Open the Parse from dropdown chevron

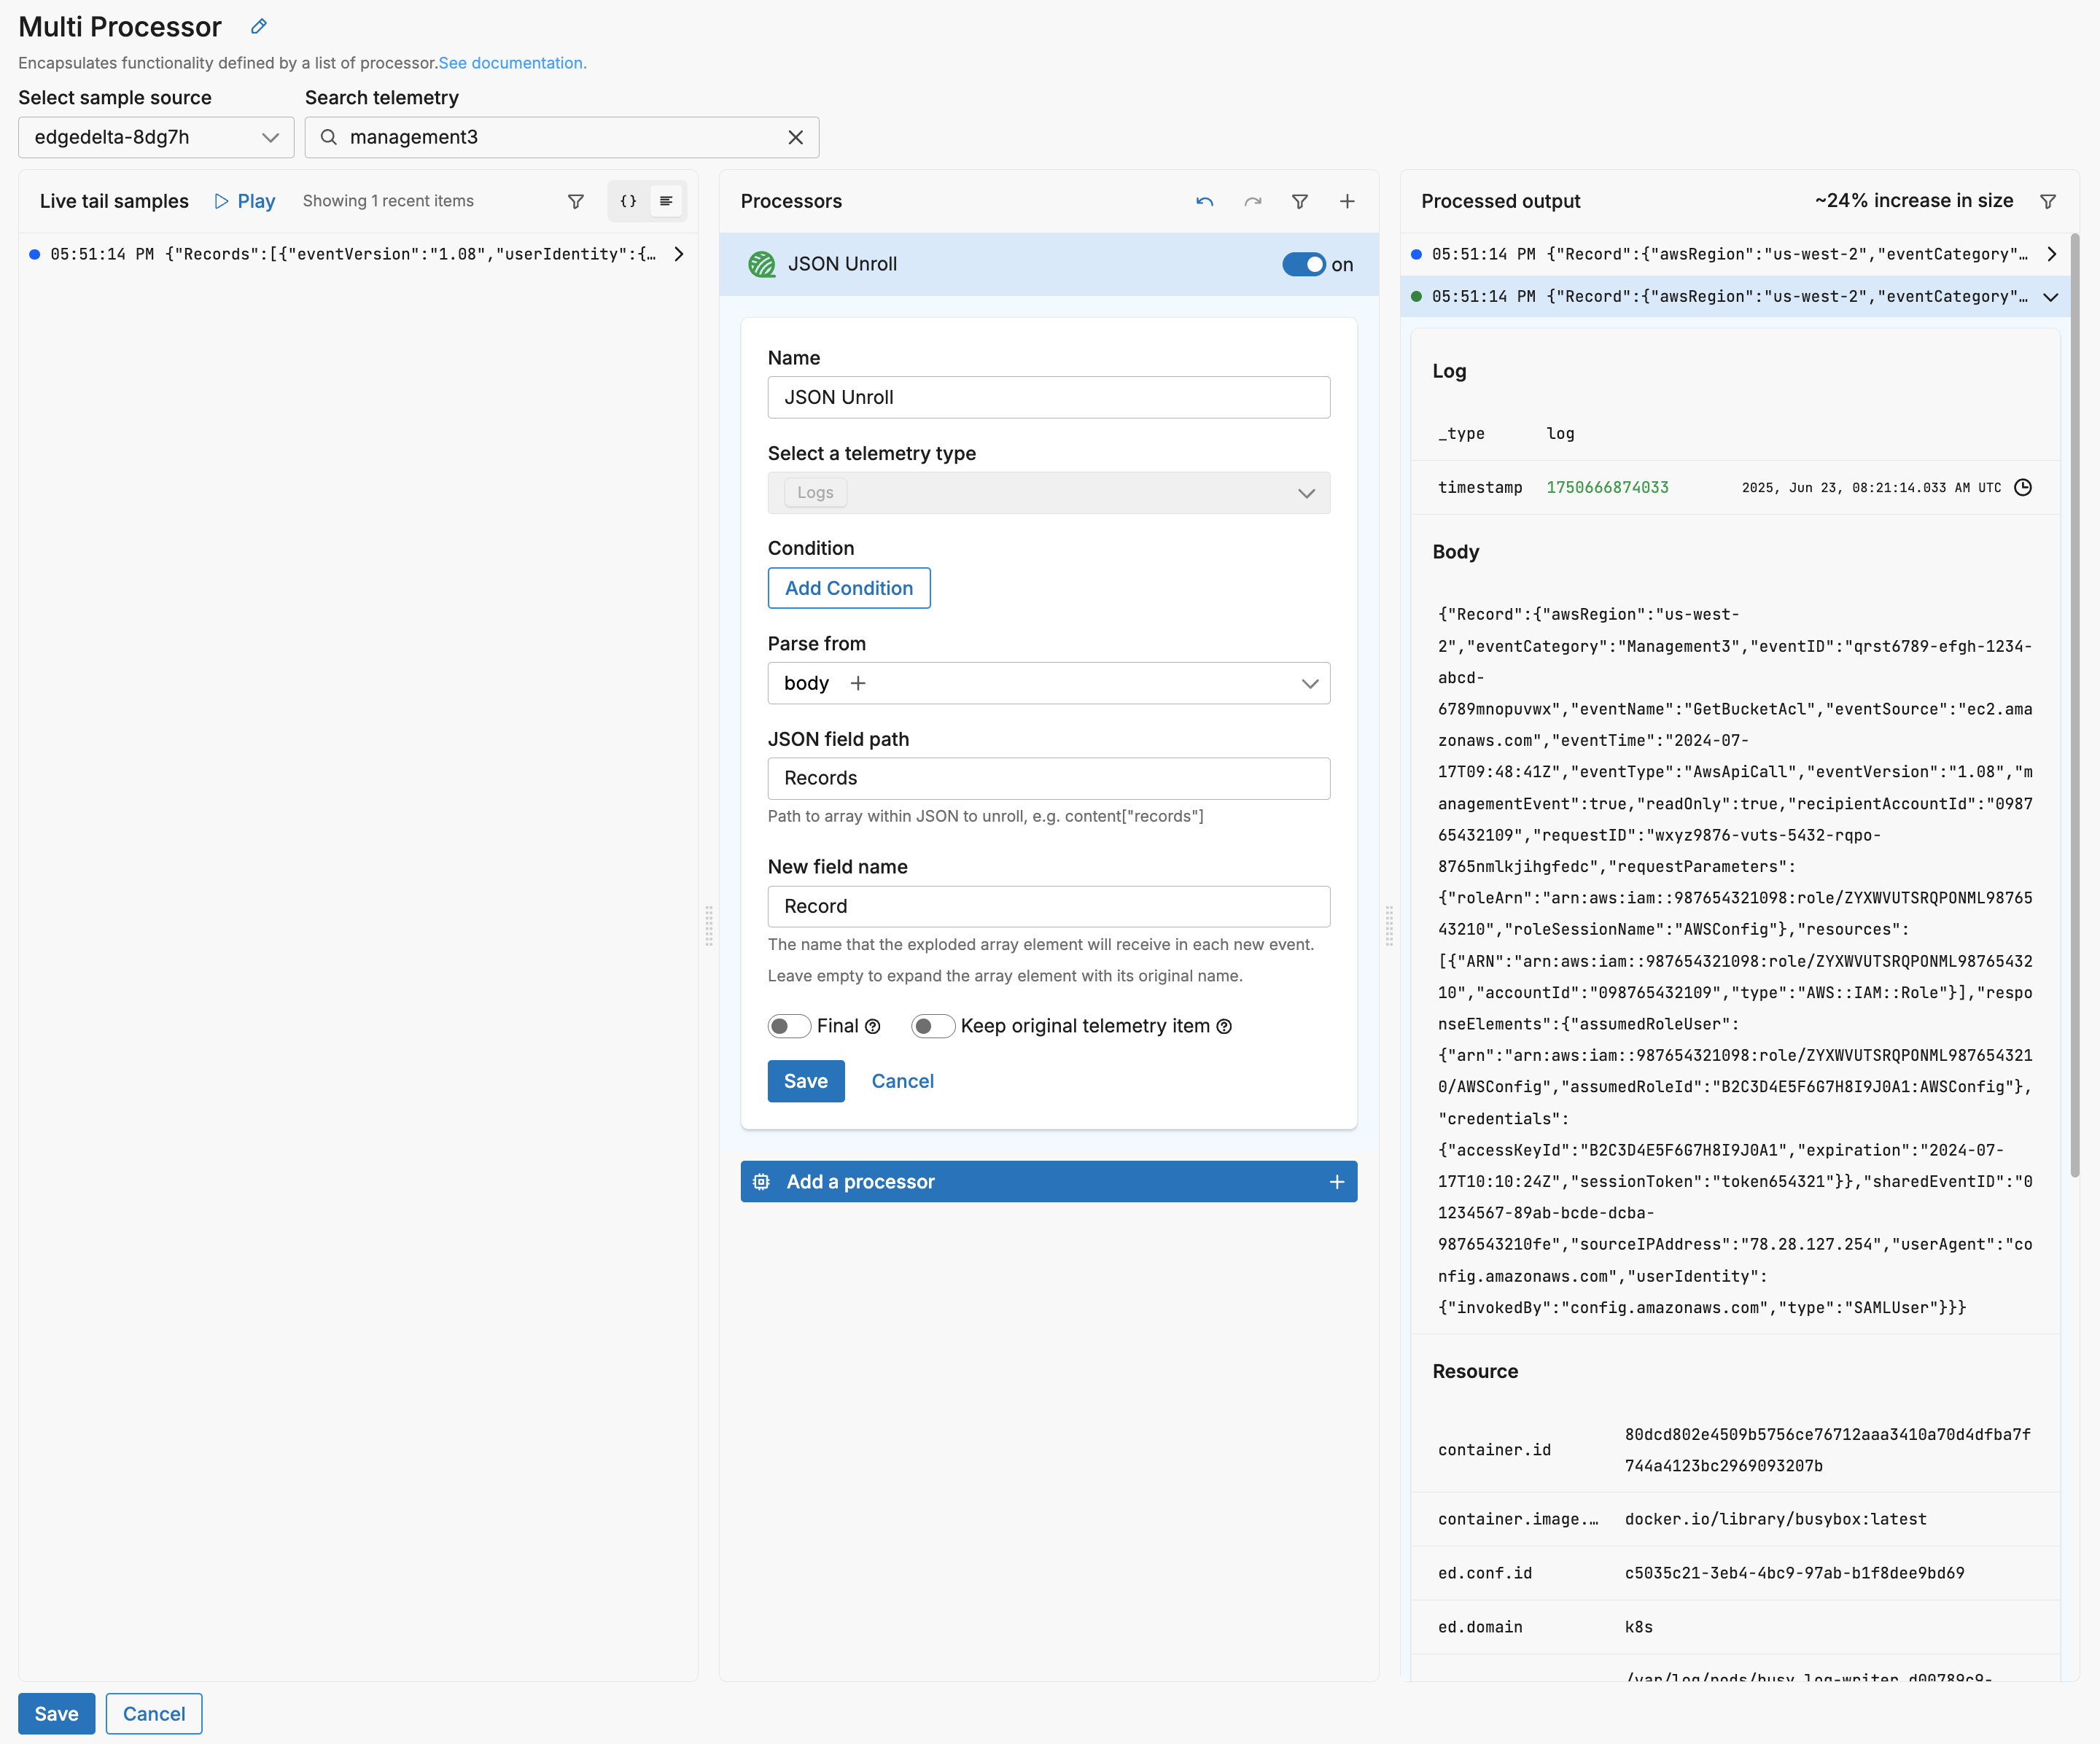pyautogui.click(x=1310, y=684)
